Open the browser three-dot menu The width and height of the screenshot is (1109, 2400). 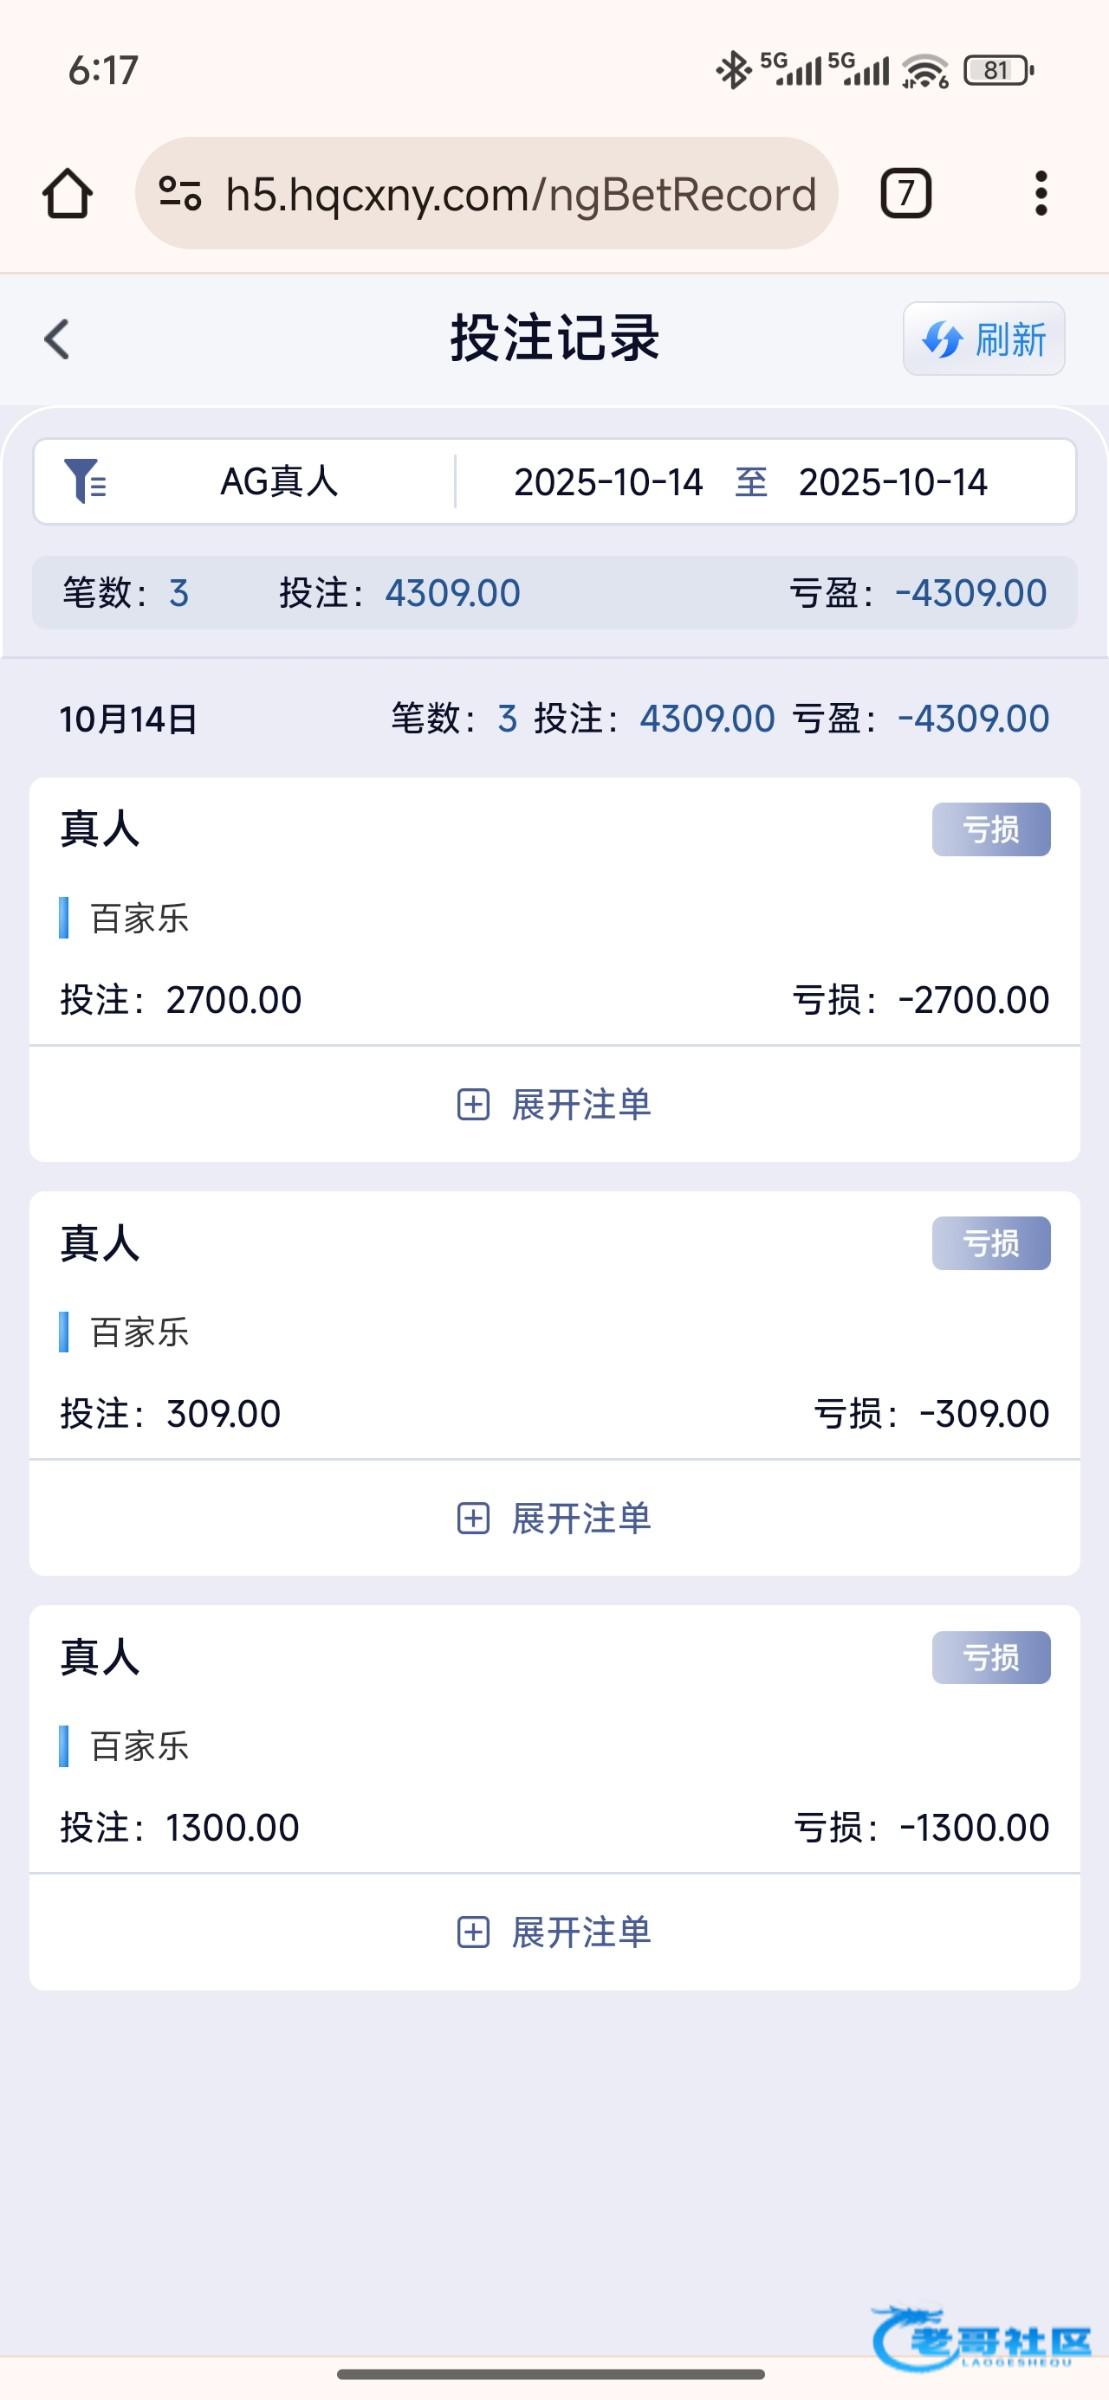1041,193
